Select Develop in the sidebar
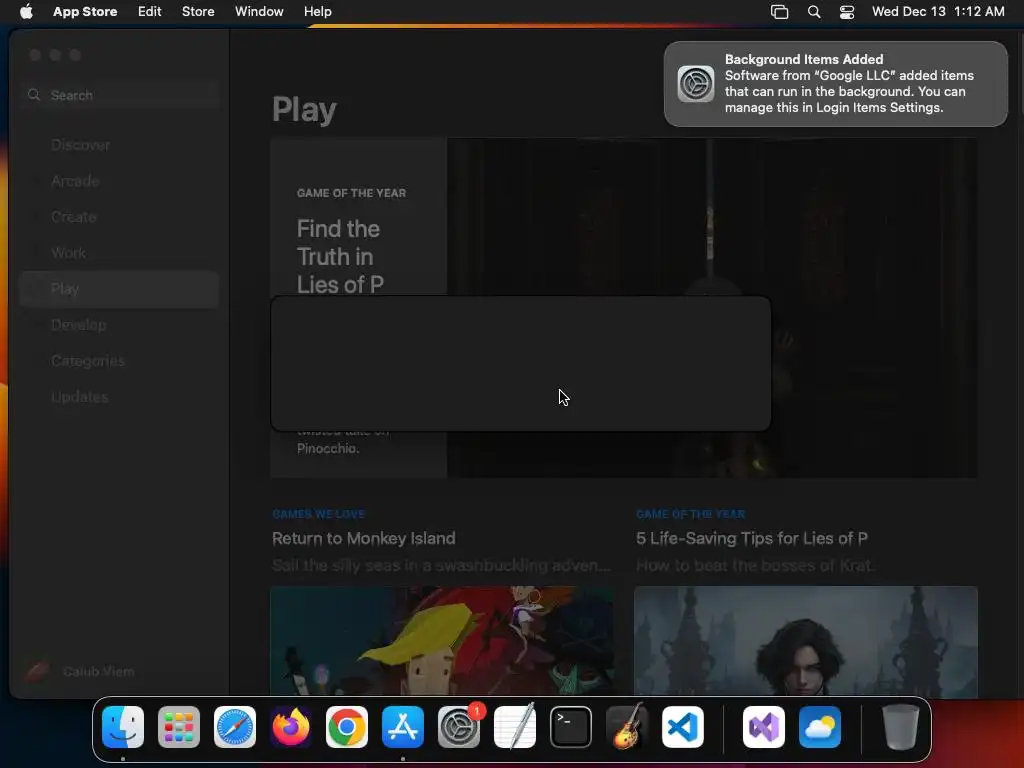Viewport: 1024px width, 768px height. click(x=119, y=325)
